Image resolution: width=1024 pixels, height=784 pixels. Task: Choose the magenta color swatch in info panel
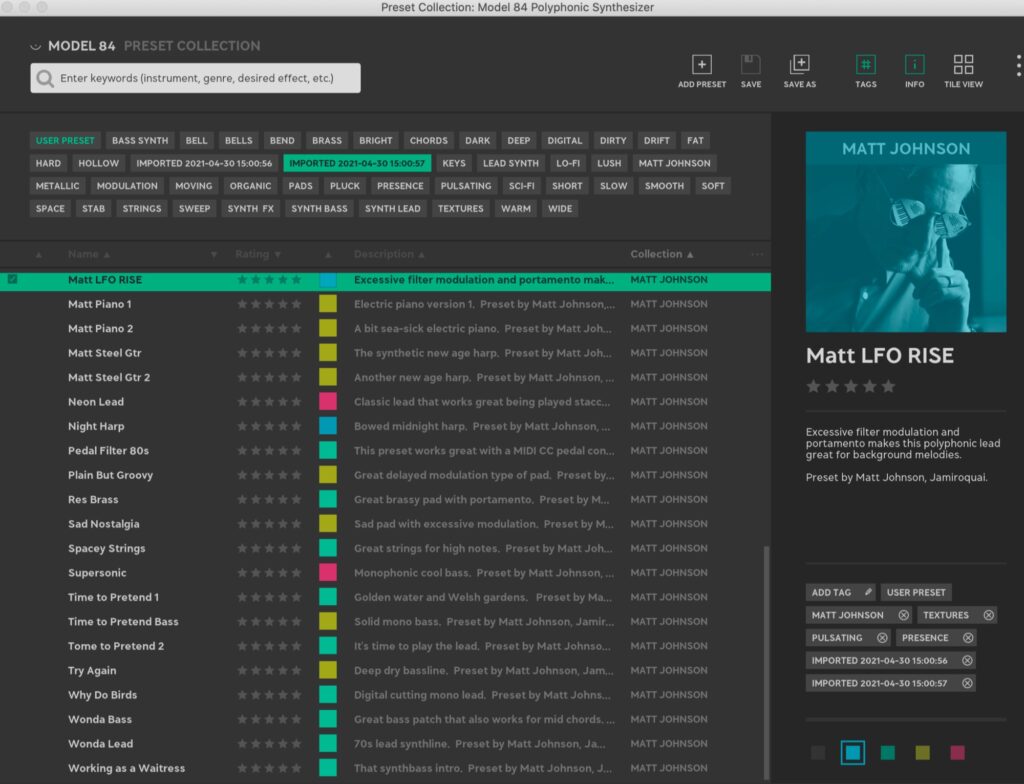click(x=957, y=752)
